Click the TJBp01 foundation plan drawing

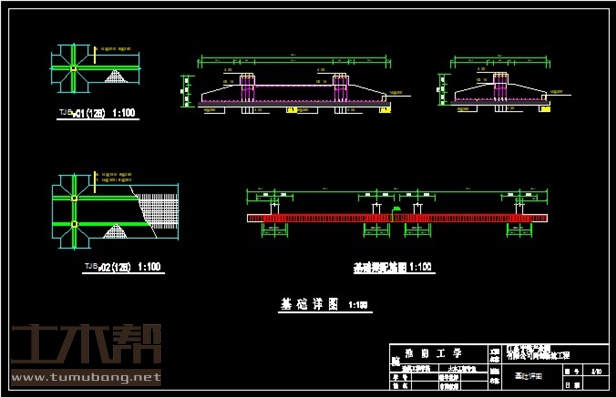tap(95, 69)
